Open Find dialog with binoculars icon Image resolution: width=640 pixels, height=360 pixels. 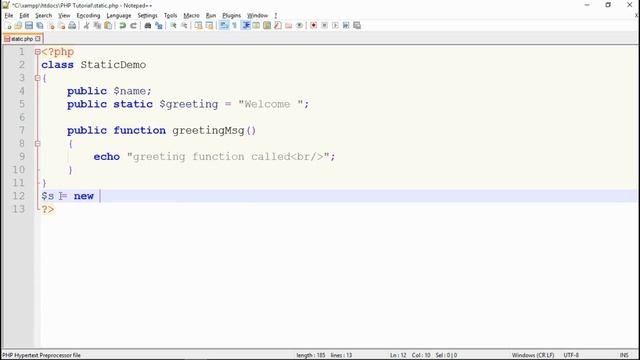coord(148,26)
